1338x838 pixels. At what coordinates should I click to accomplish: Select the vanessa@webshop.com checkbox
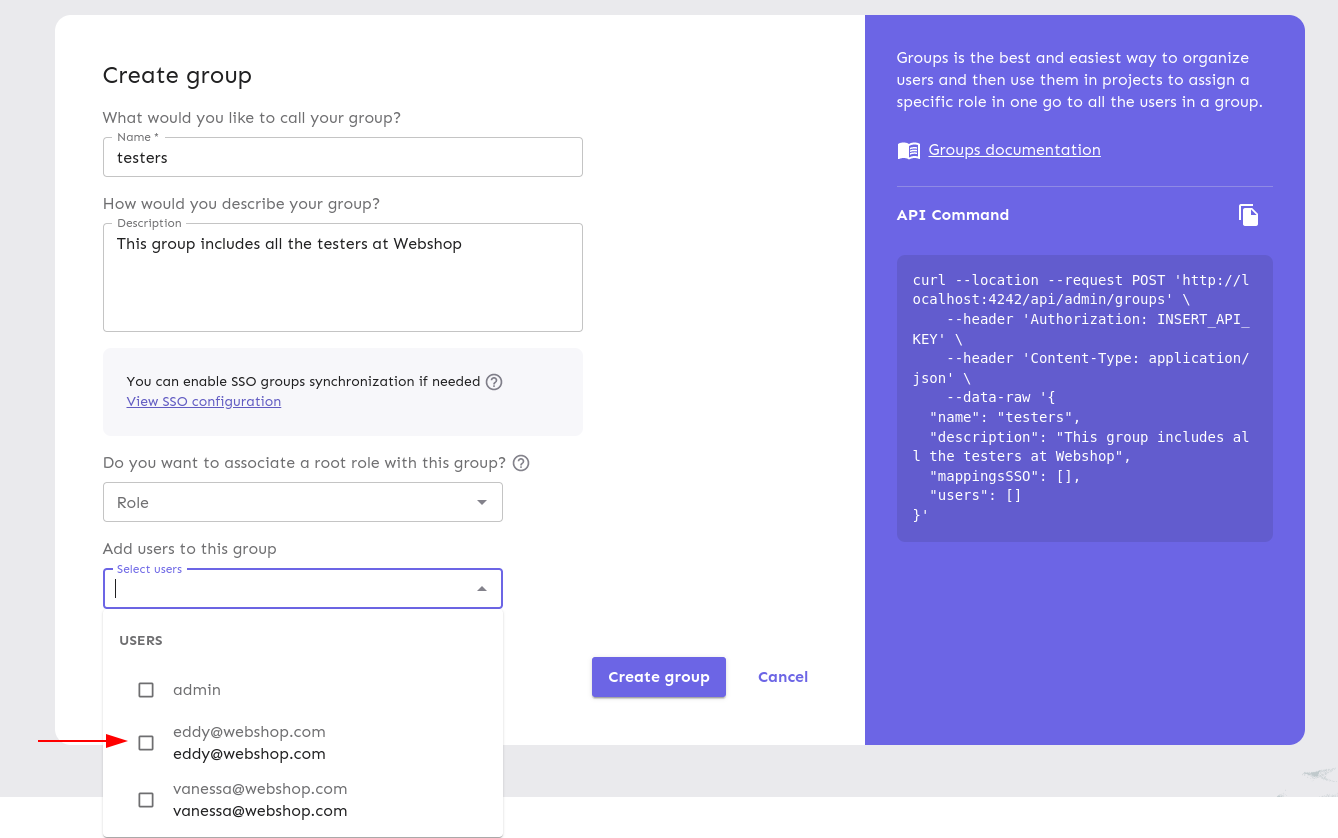pos(146,800)
